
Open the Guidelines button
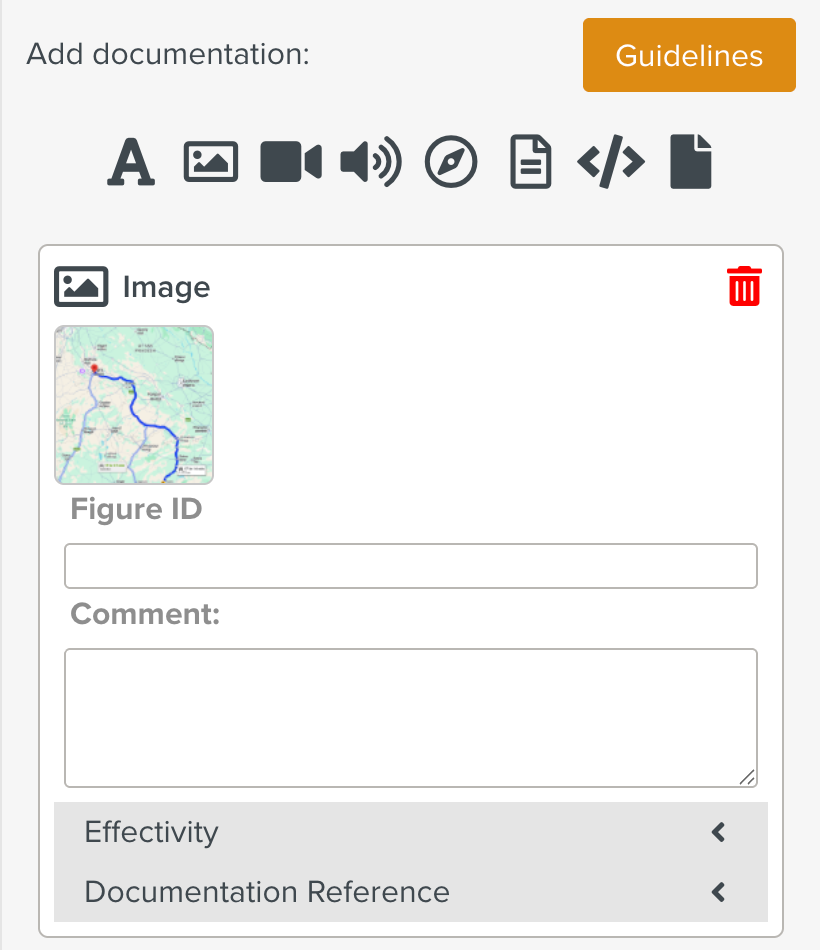click(689, 55)
